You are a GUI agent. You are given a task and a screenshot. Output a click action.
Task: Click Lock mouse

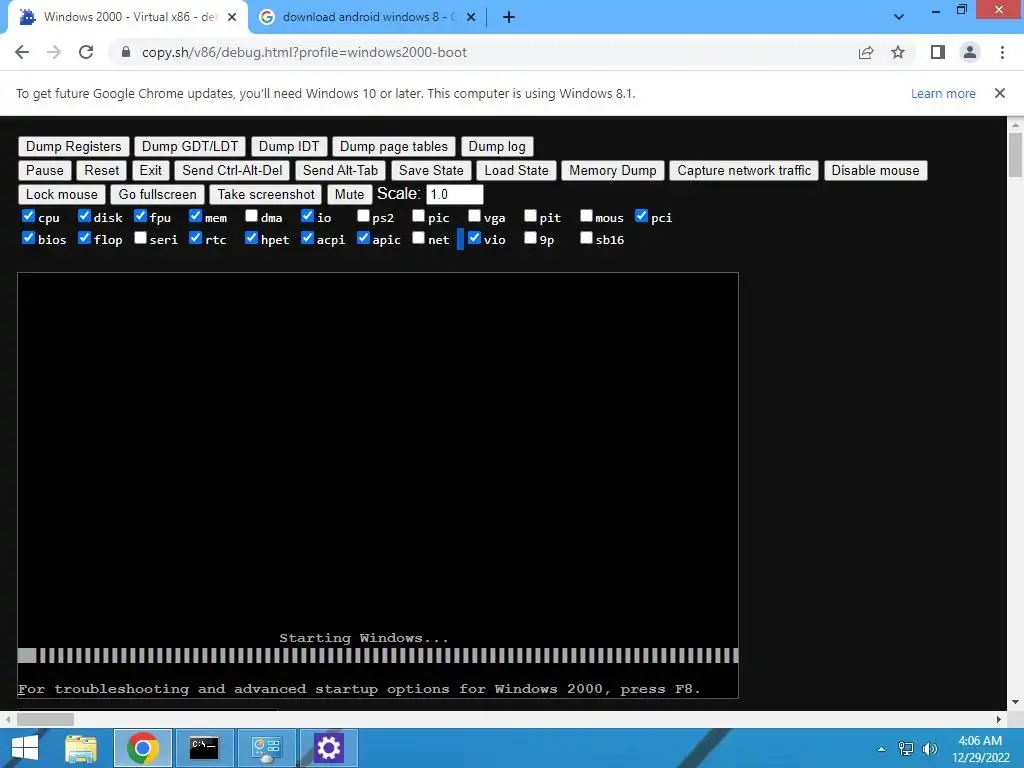61,195
